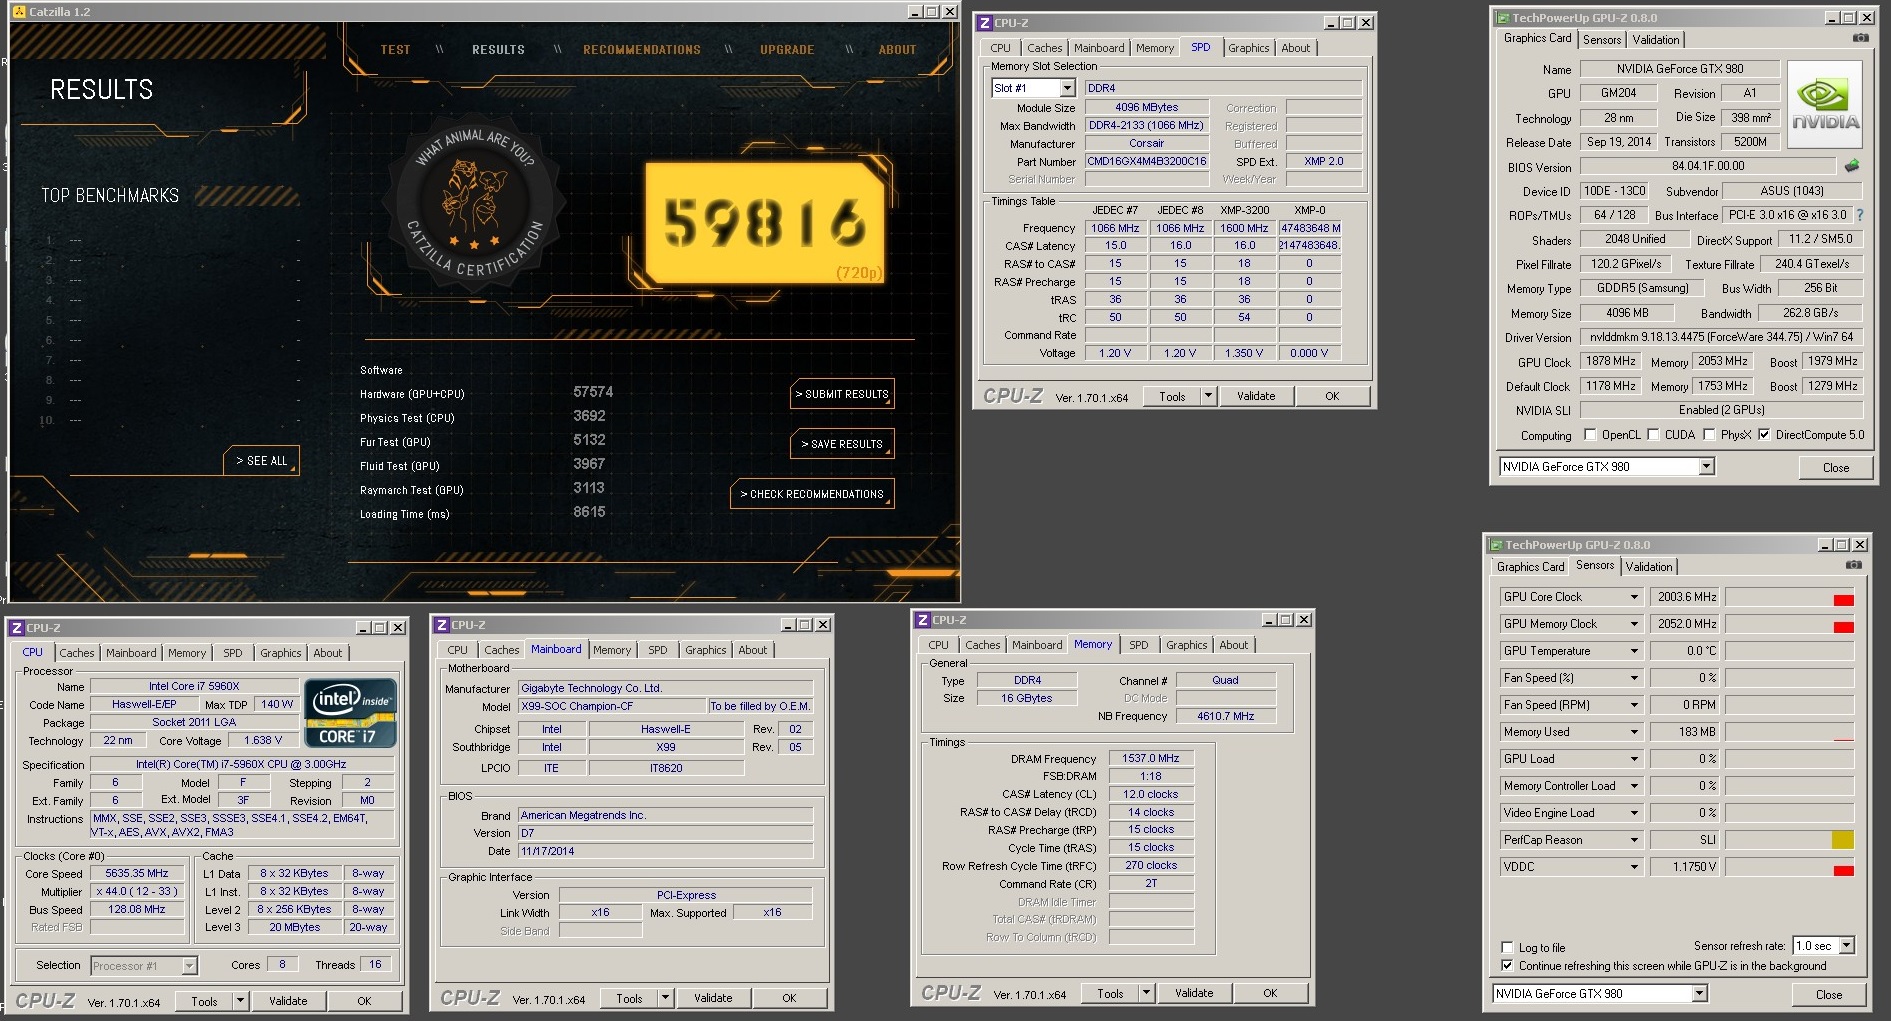1891x1021 pixels.
Task: Switch to Validation tab in top GPU-Z window
Action: coord(1656,40)
